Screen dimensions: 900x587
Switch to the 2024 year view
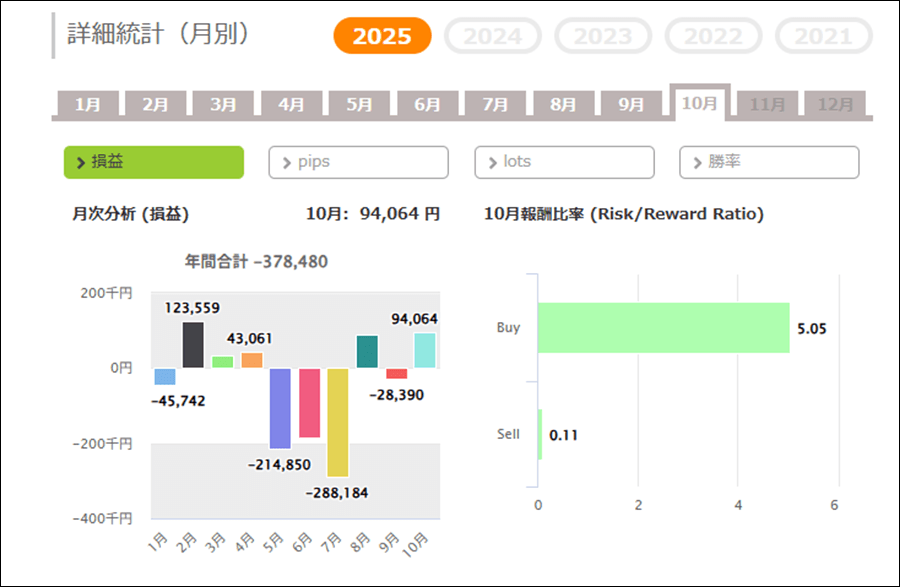492,36
